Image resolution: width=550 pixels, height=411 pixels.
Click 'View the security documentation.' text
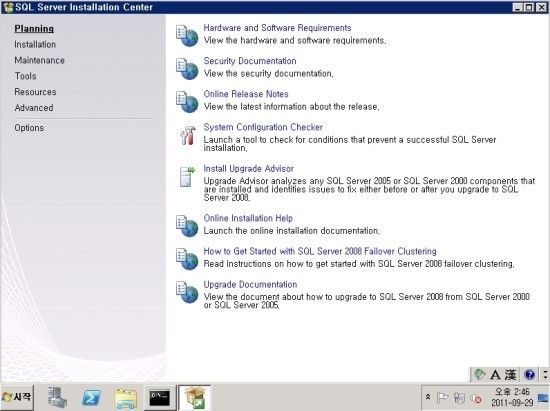click(269, 74)
